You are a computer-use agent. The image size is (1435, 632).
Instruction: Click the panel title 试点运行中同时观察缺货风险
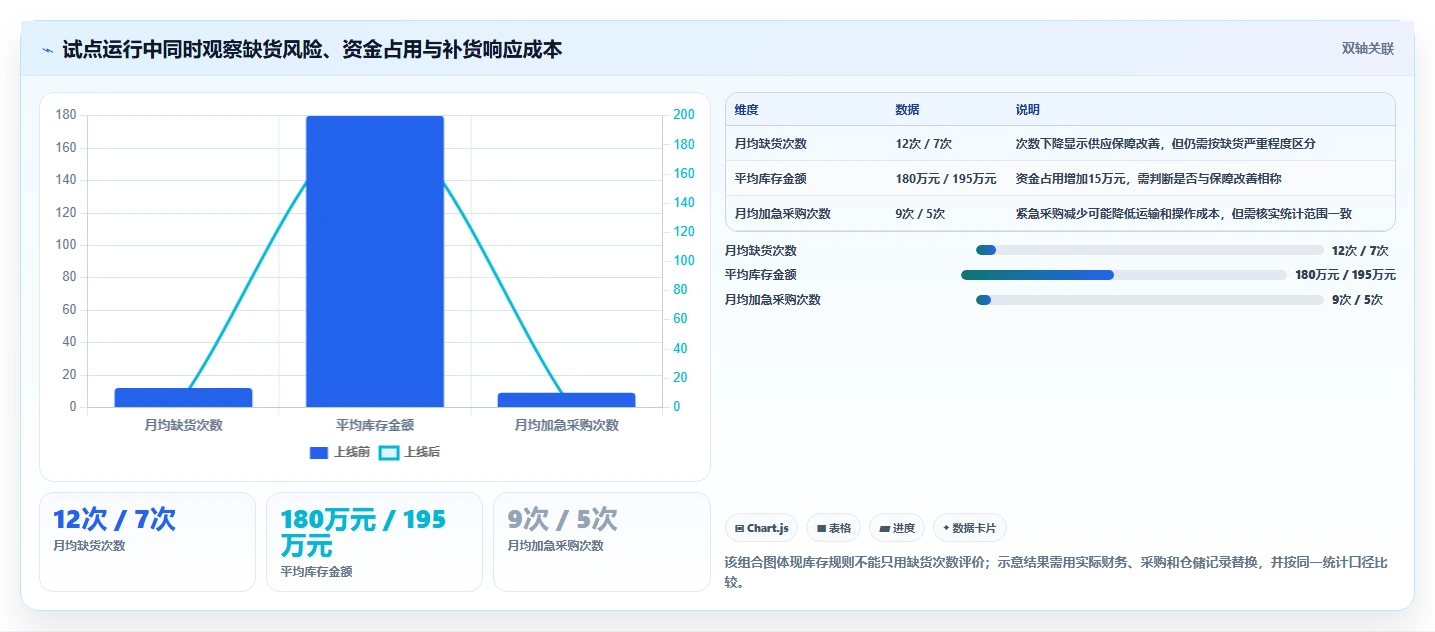coord(312,49)
